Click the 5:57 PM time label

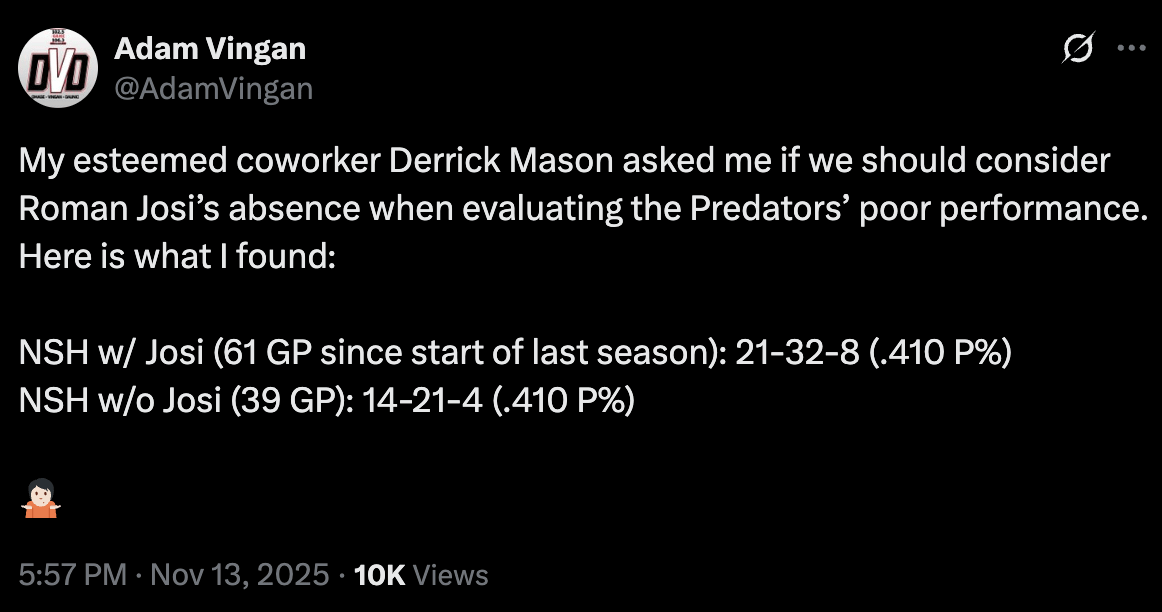[x=66, y=575]
